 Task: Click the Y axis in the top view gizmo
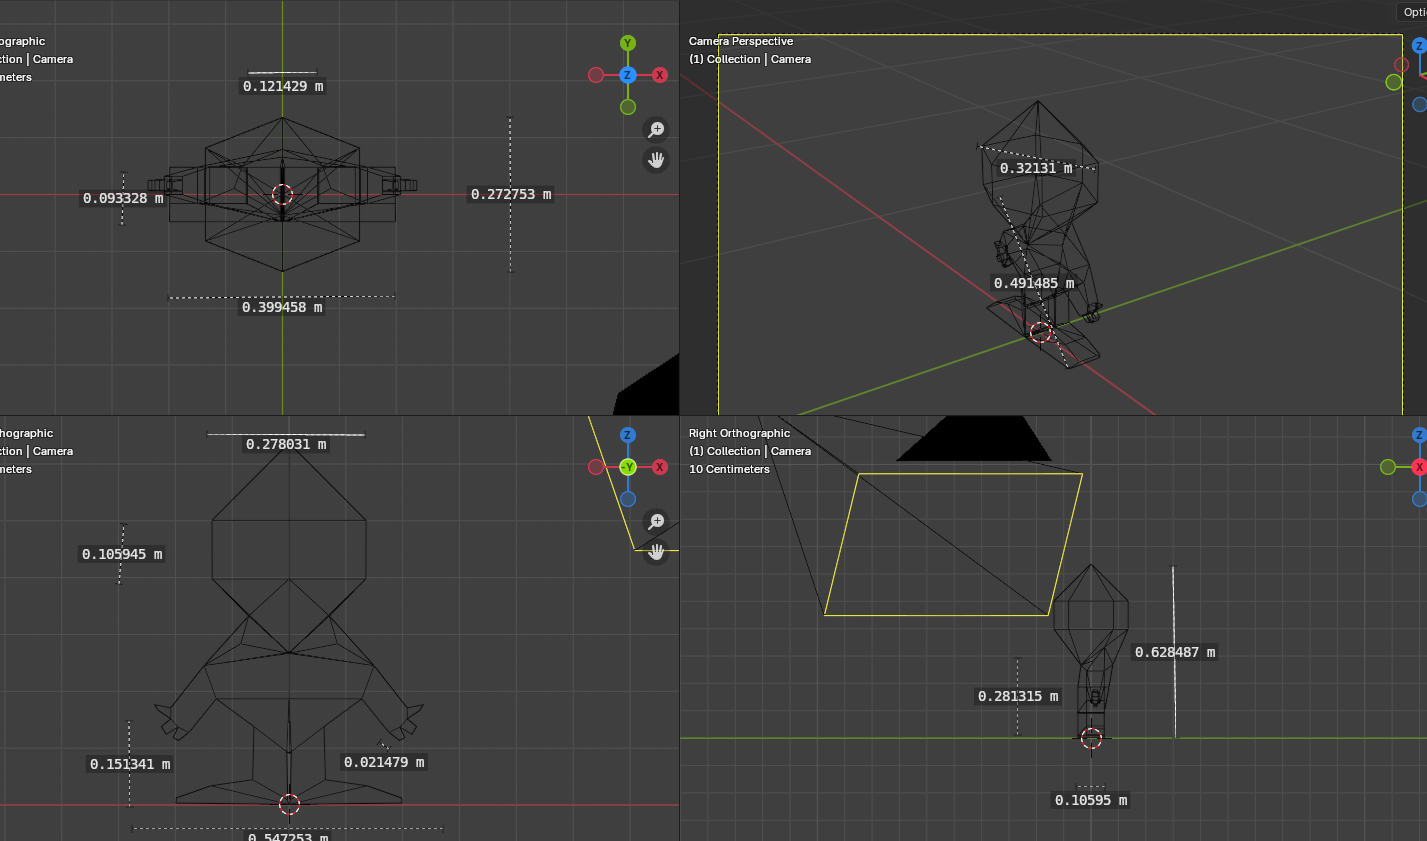point(628,43)
